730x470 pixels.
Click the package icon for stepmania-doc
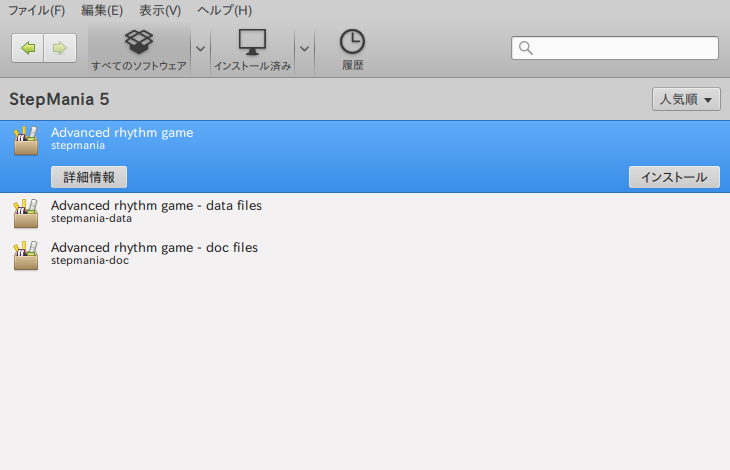point(26,255)
